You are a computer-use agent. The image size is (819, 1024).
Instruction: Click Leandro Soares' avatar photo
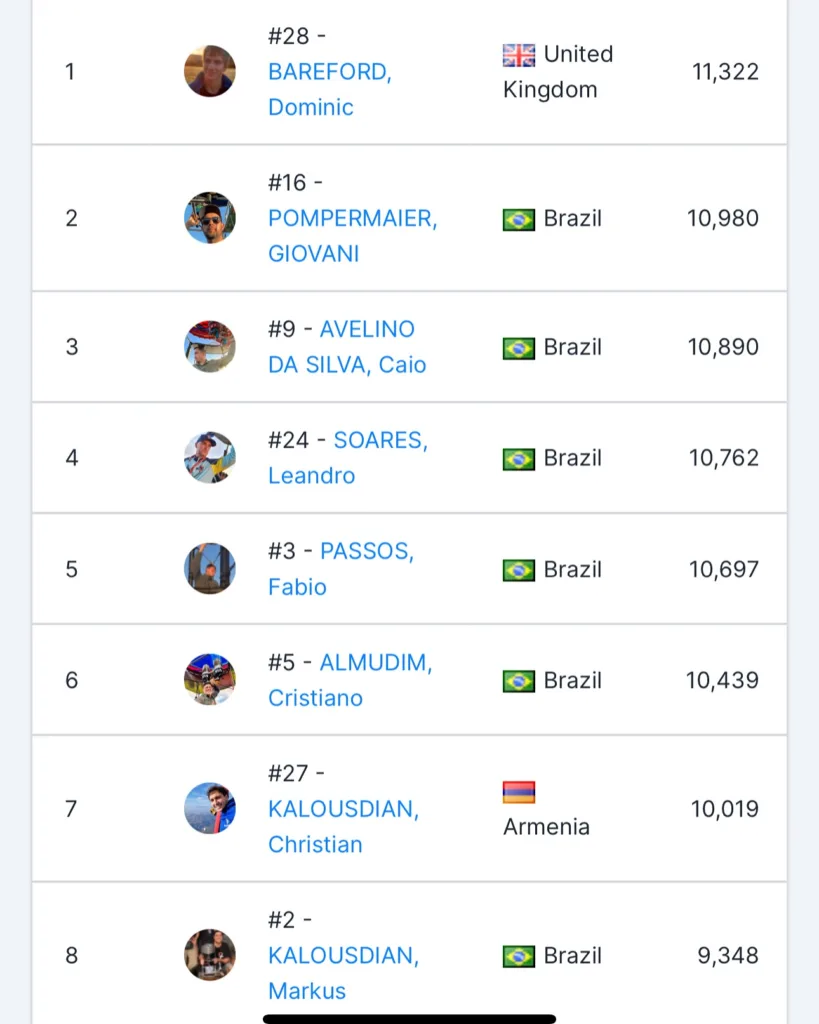point(210,458)
